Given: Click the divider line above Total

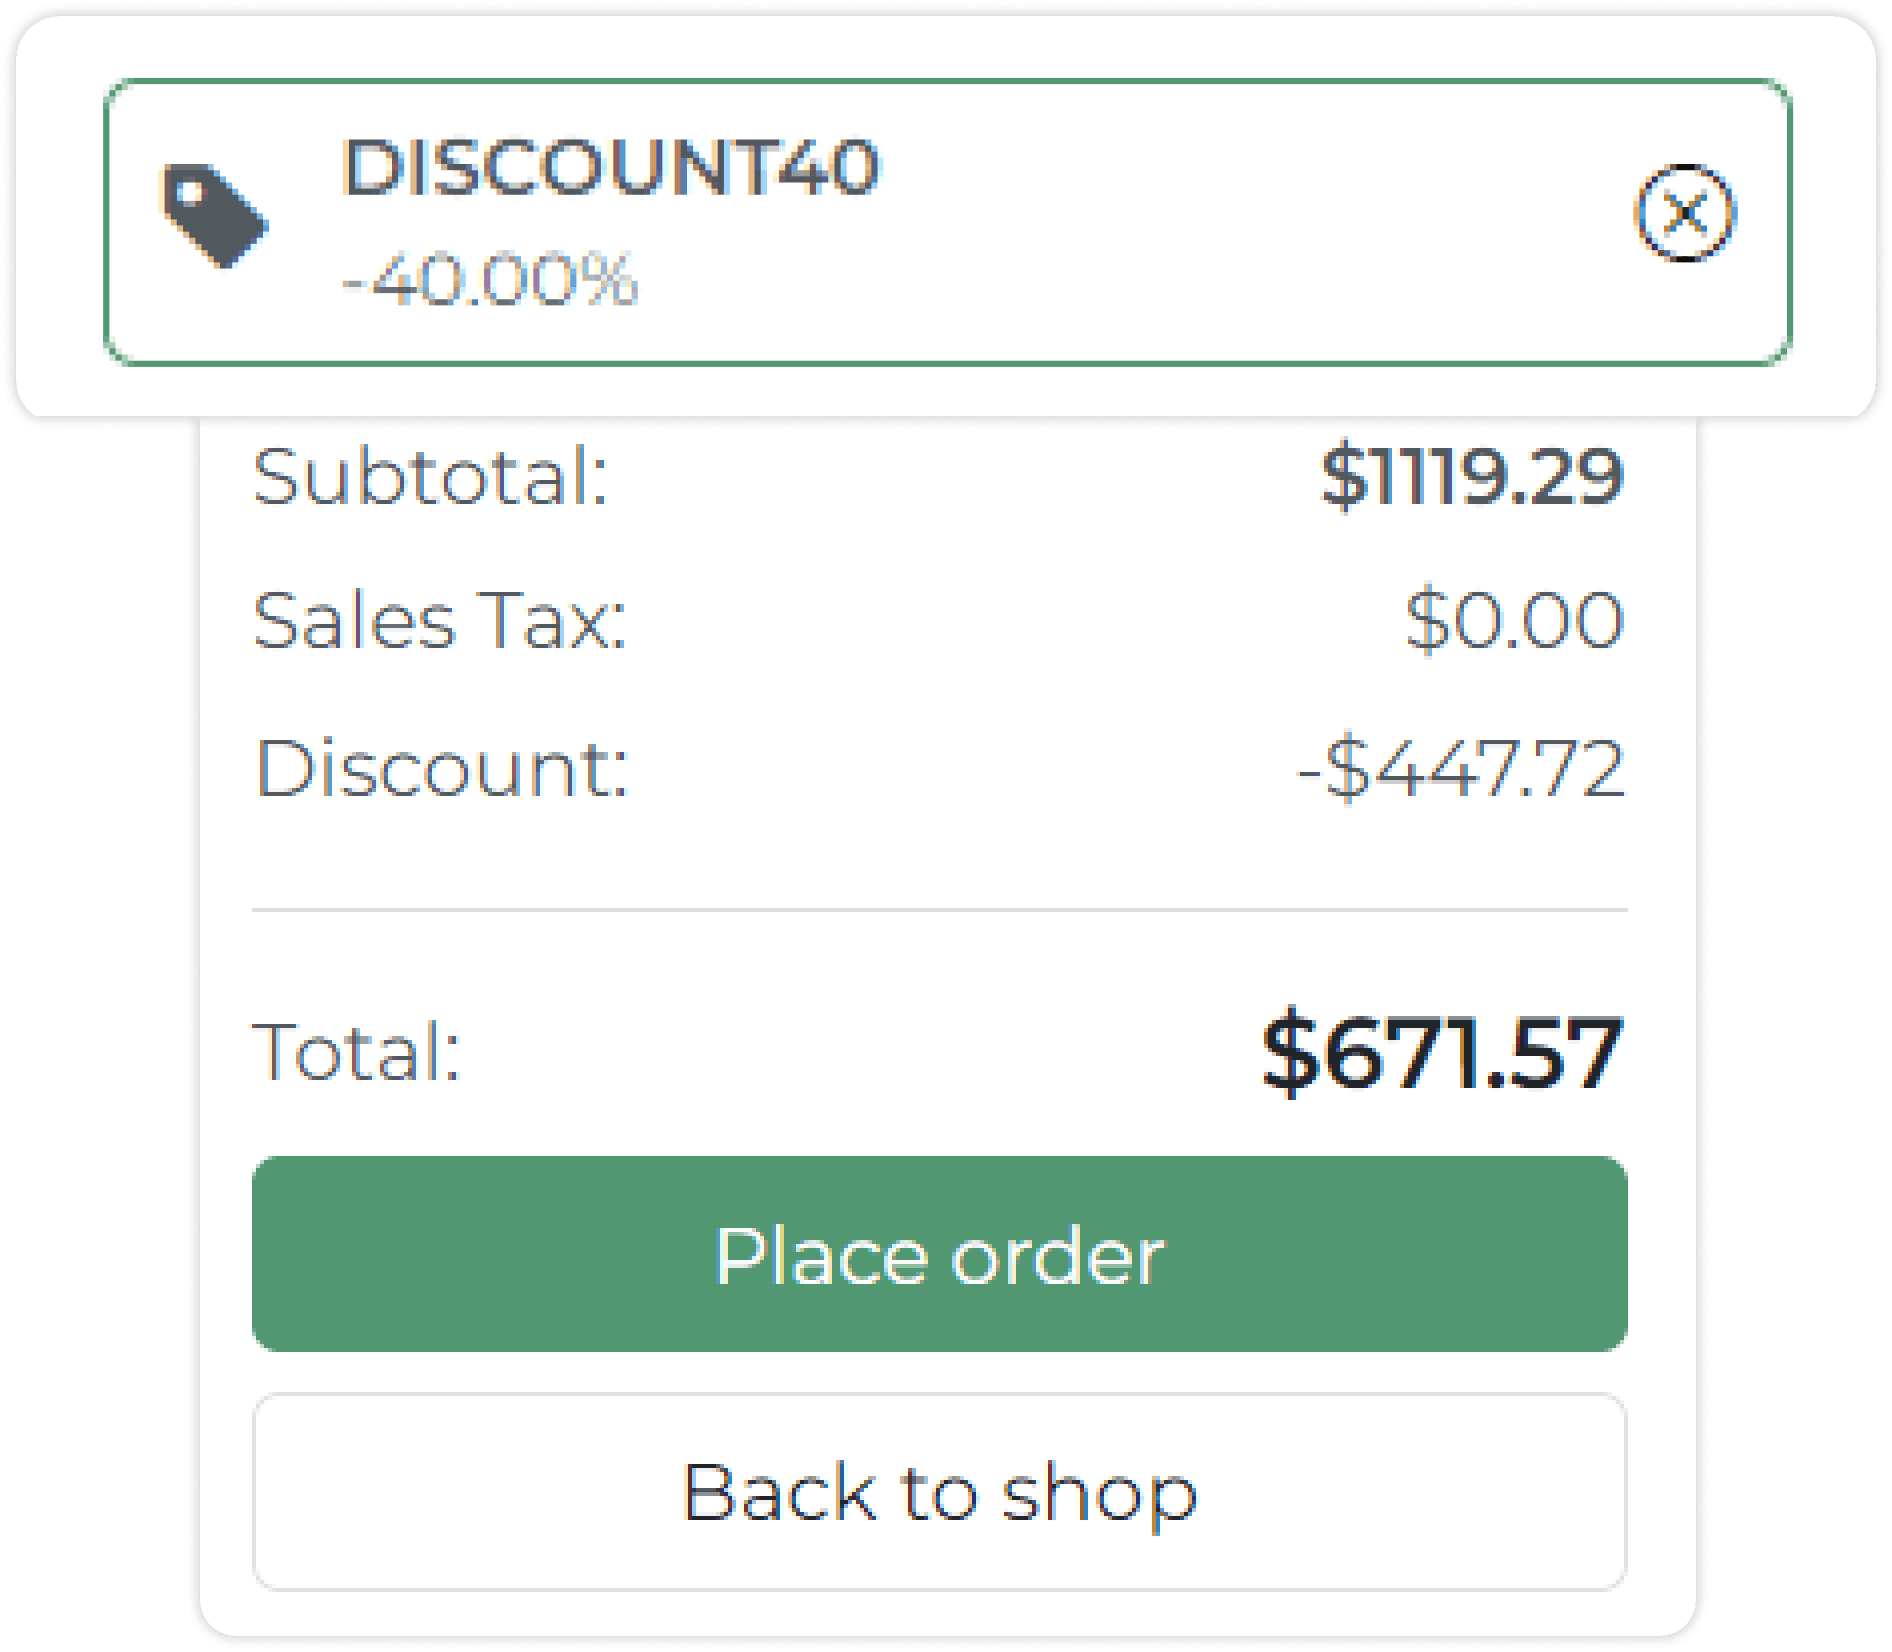Looking at the screenshot, I should (x=939, y=910).
